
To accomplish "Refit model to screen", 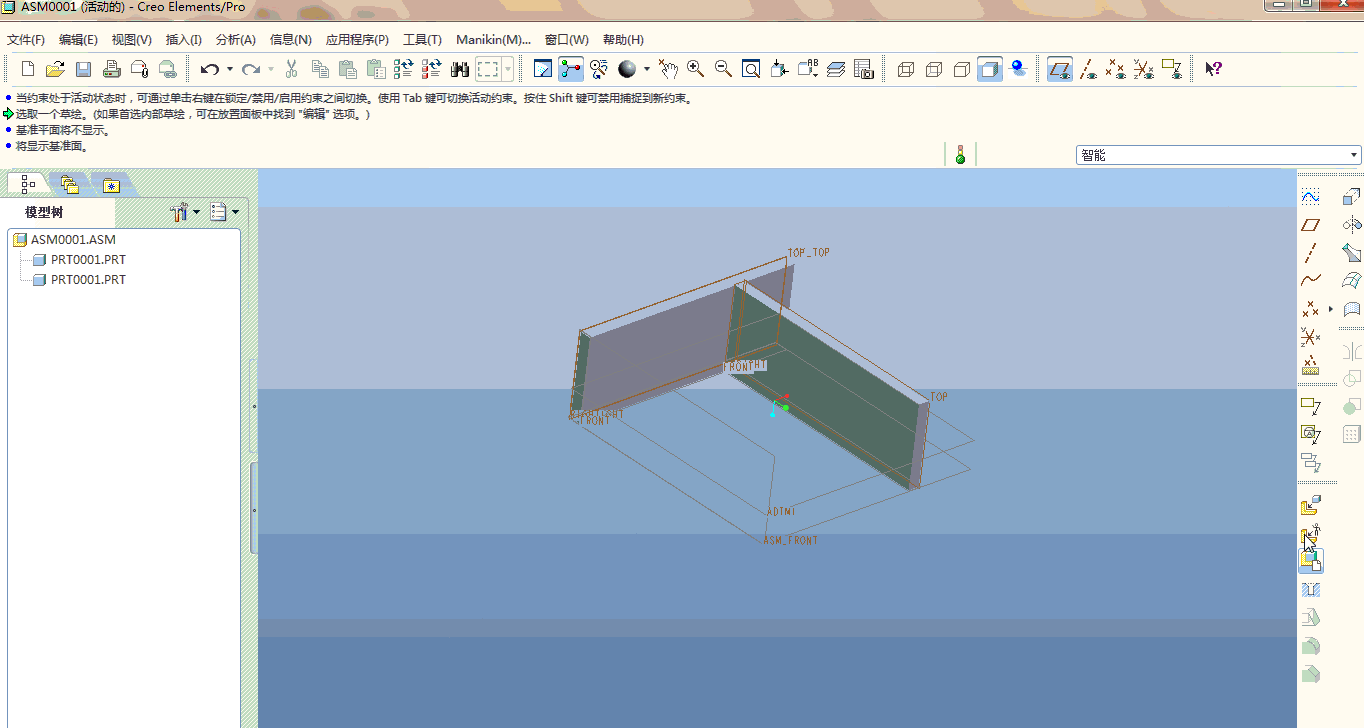I will tap(751, 69).
